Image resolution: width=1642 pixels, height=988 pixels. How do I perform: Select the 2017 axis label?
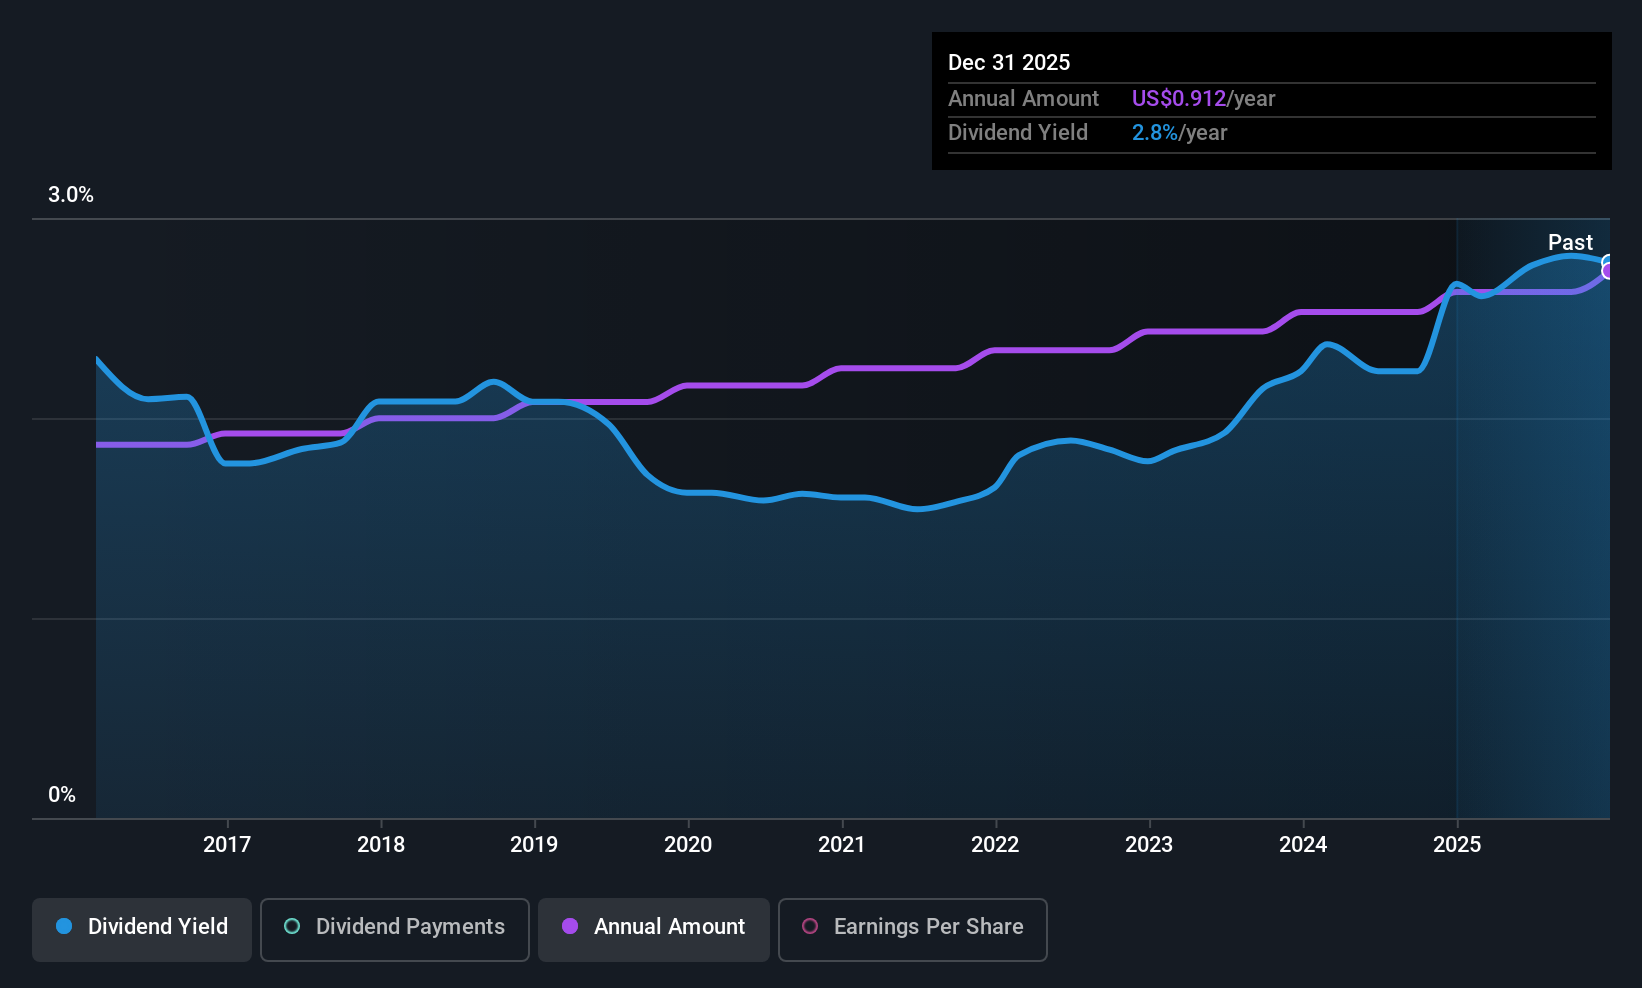coord(227,844)
